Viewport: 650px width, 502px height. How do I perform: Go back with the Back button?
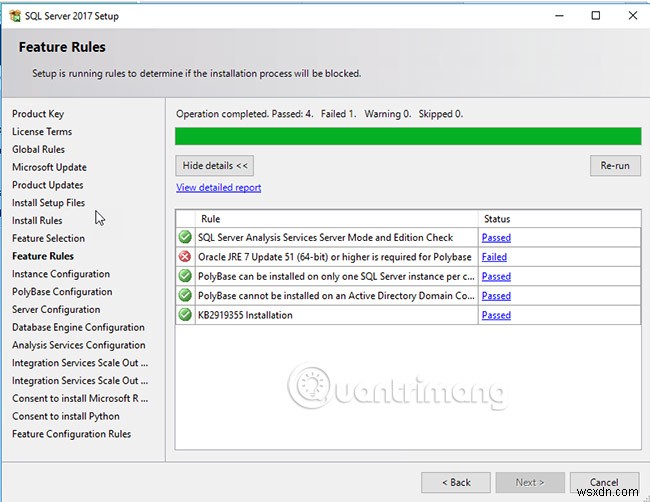(456, 483)
